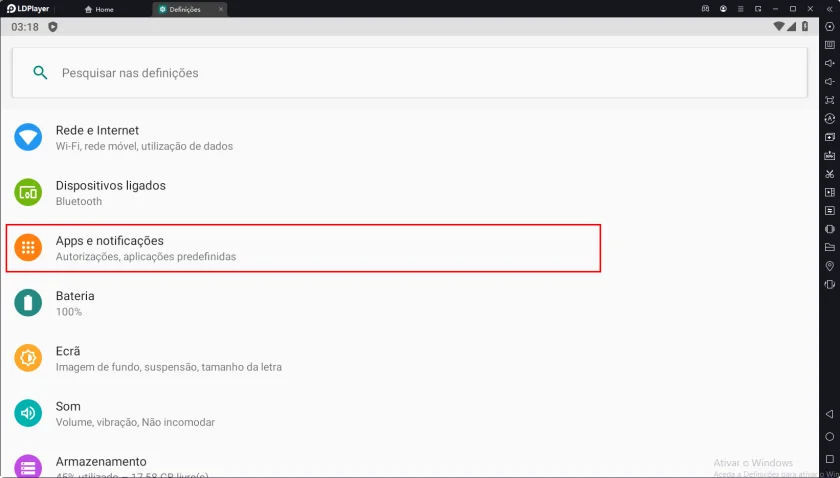
Task: Click the teal battery icon next to Bateria
Action: (28, 303)
